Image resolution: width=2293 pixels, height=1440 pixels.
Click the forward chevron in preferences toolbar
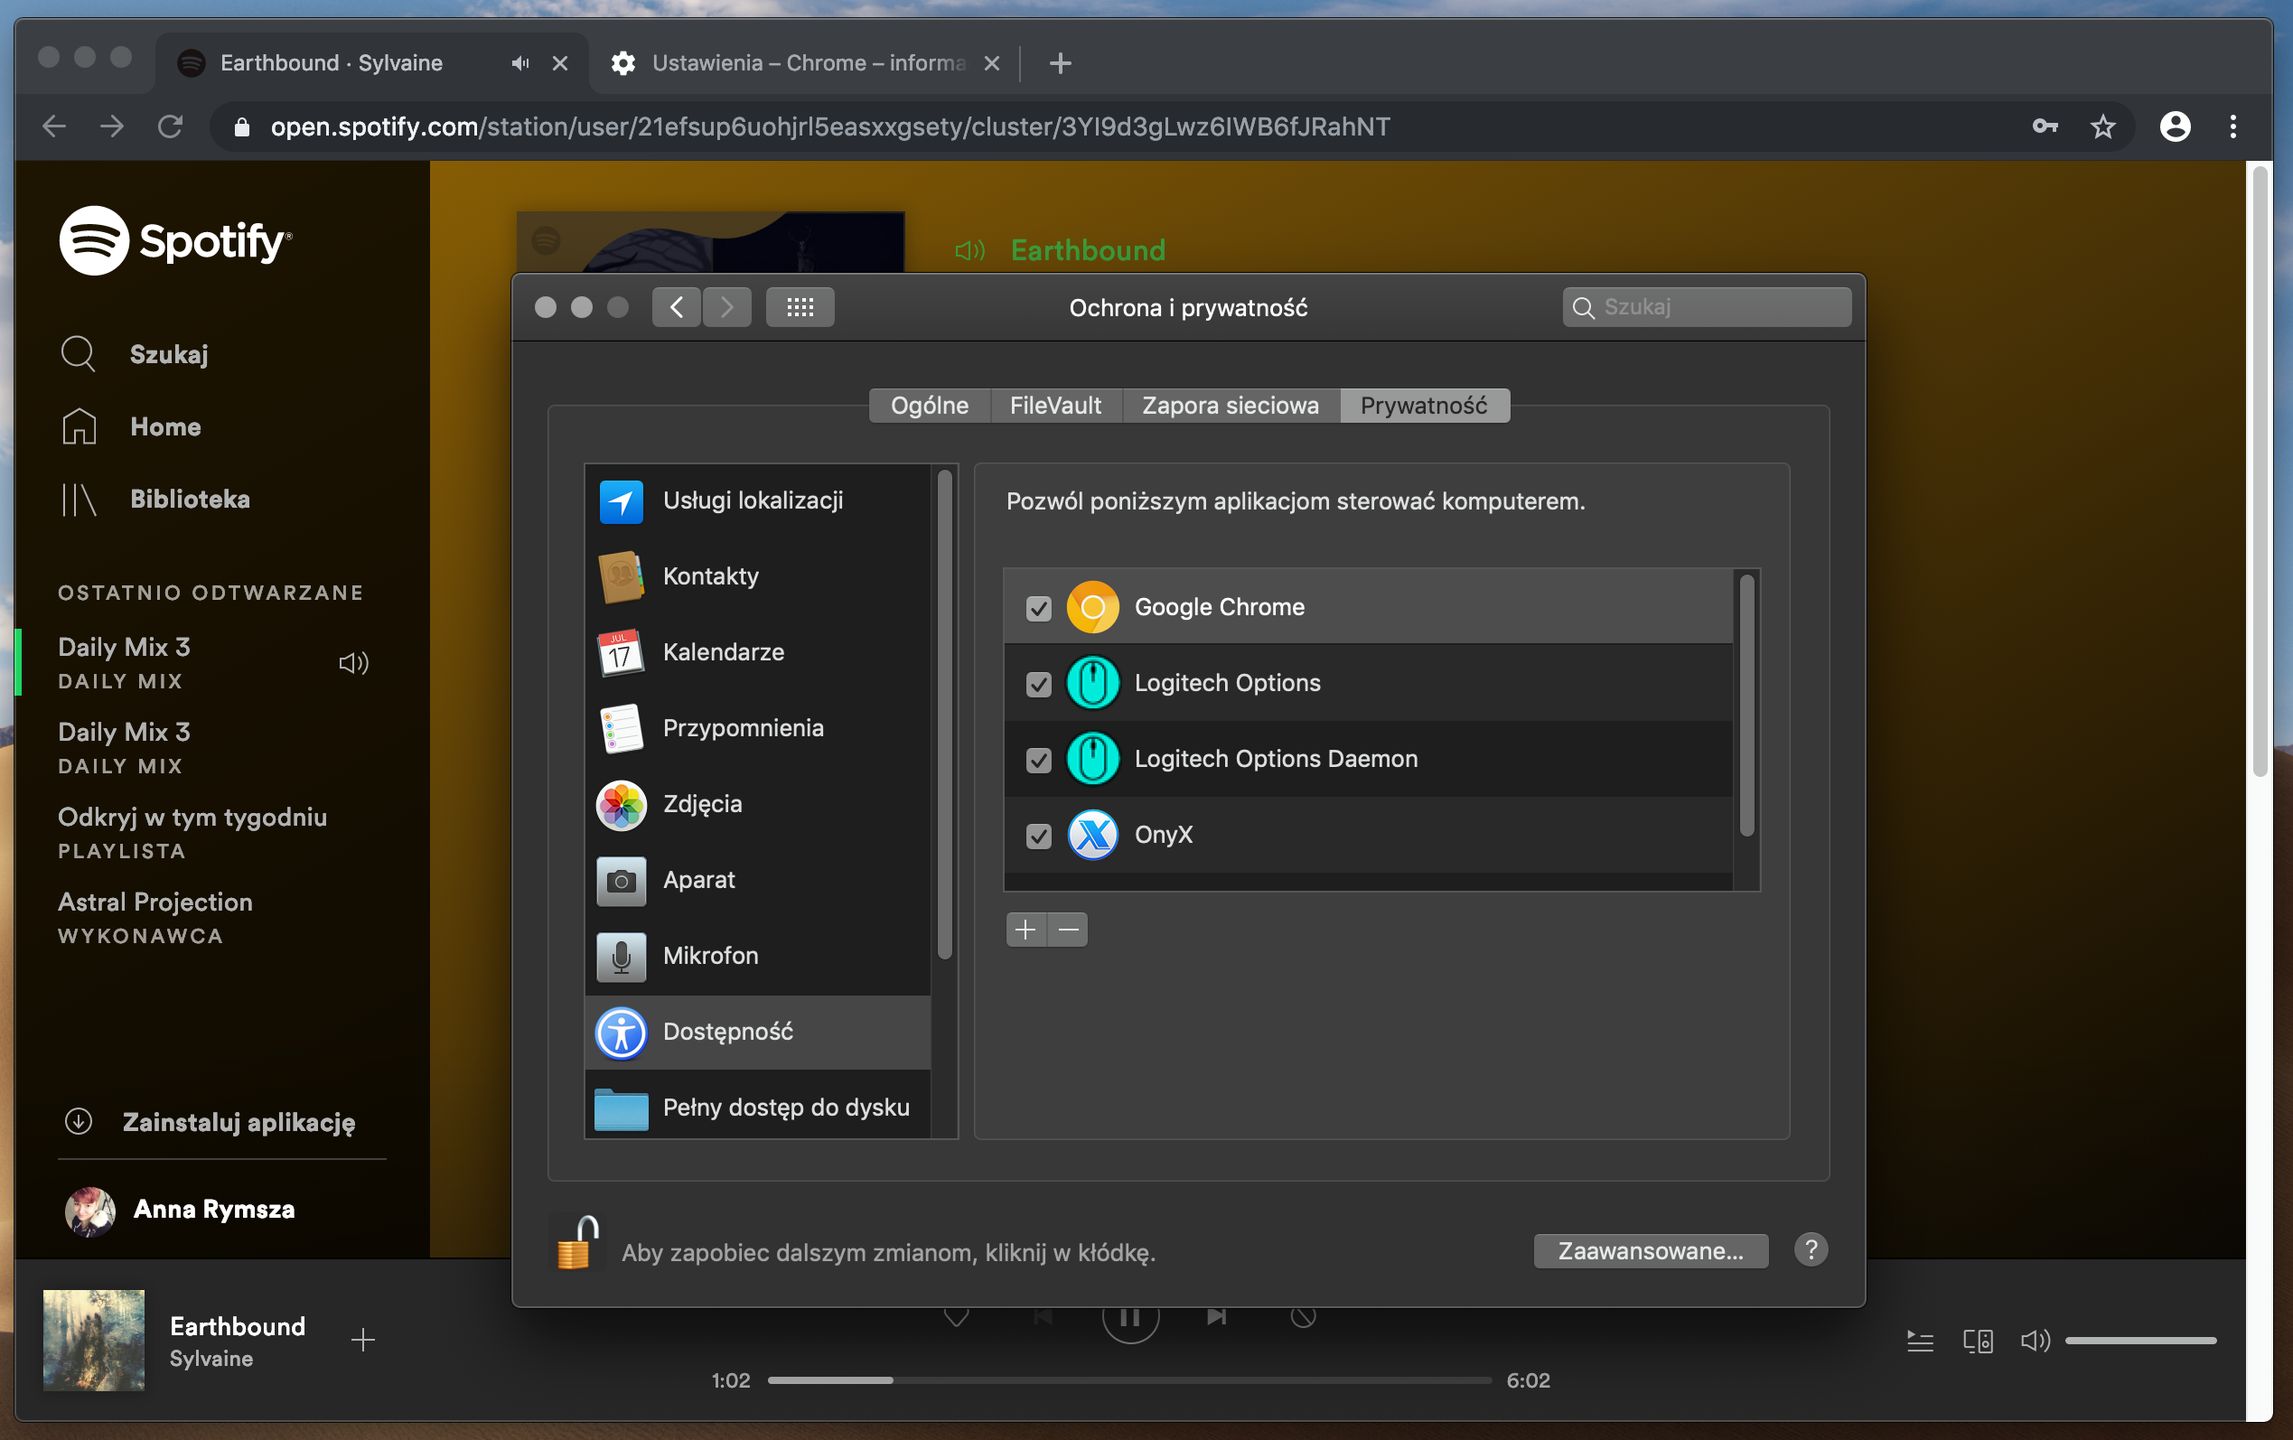(x=727, y=307)
